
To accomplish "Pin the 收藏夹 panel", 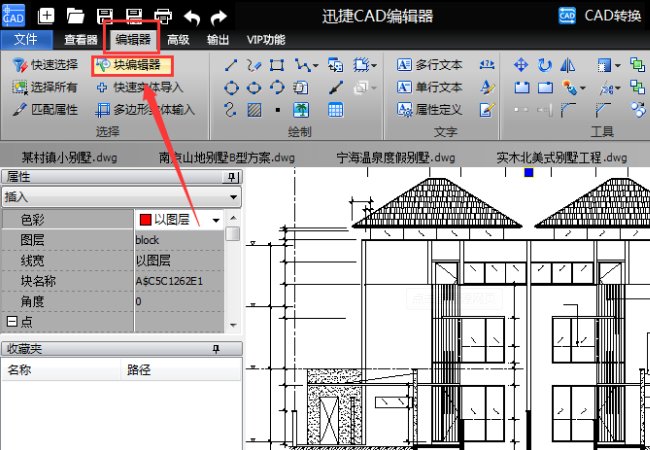I will click(216, 349).
